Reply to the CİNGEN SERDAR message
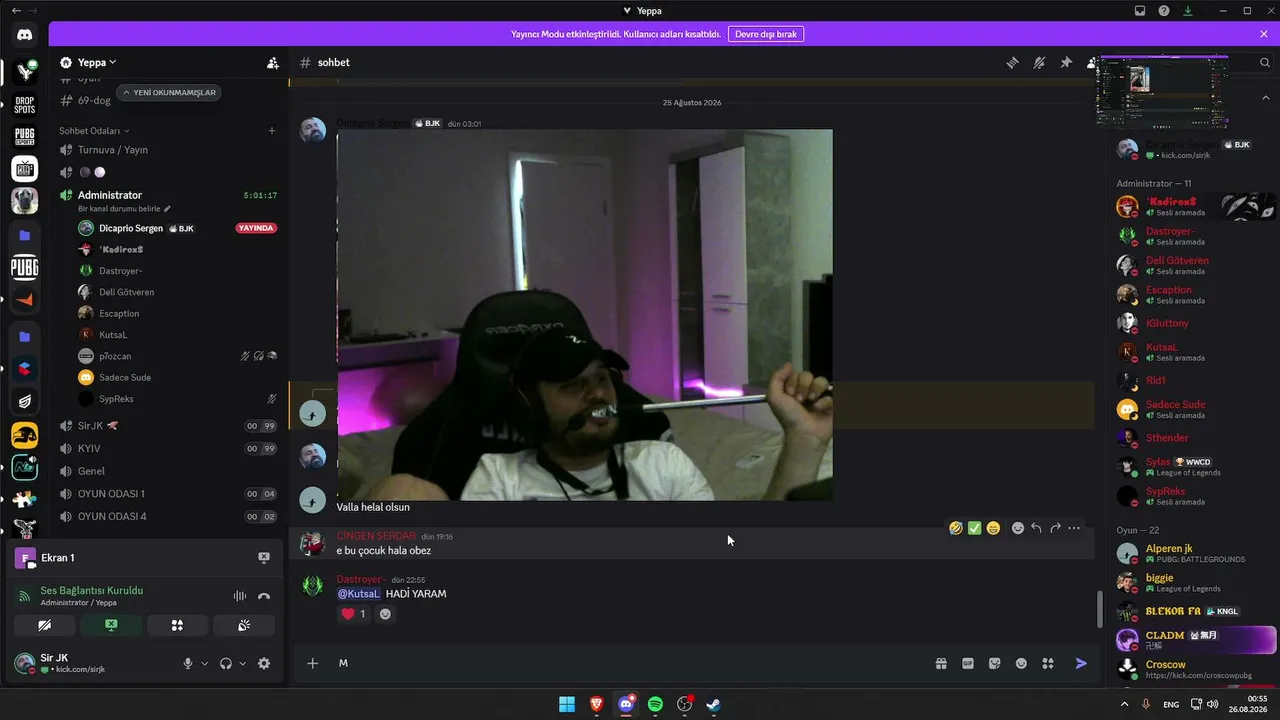Screen dimensions: 1280x720 (1037, 528)
